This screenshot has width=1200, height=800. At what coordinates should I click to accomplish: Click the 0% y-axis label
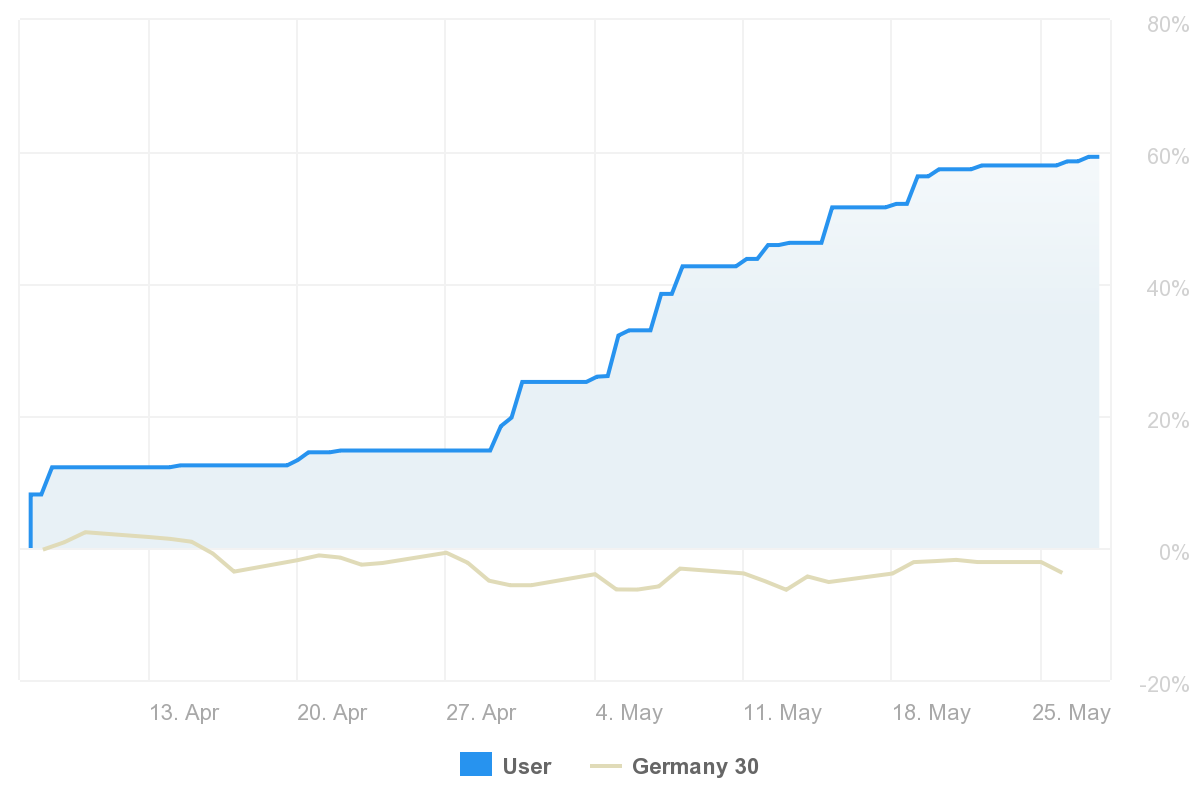pyautogui.click(x=1172, y=552)
